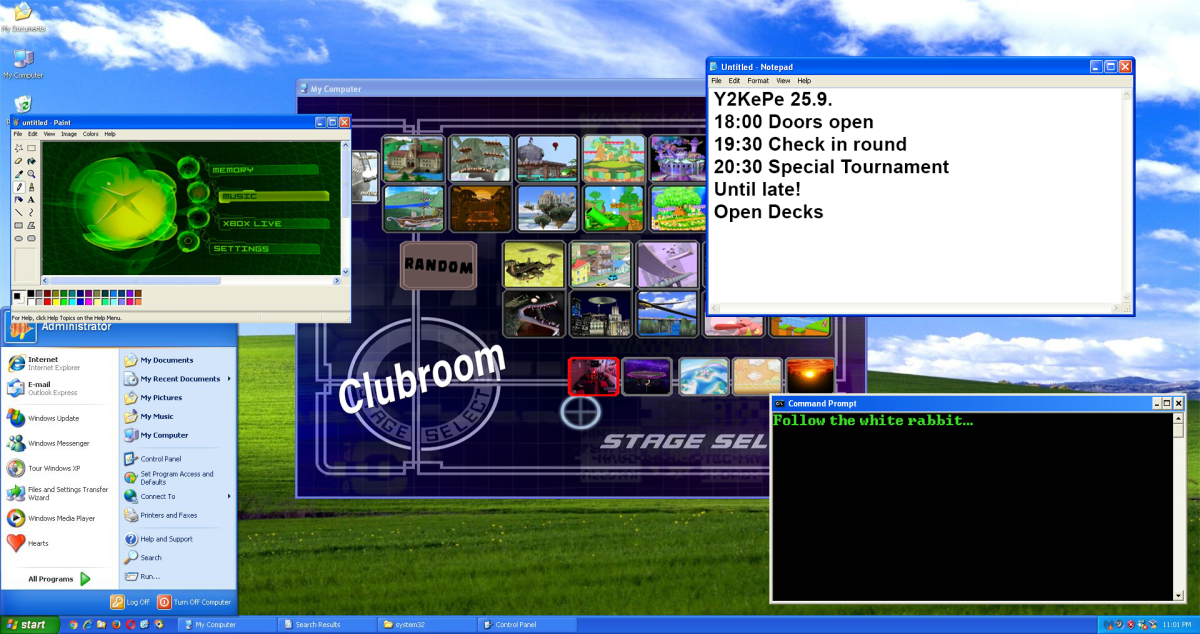The width and height of the screenshot is (1200, 634).
Task: Choose the Polygon tool in Paint
Action: pos(32,225)
